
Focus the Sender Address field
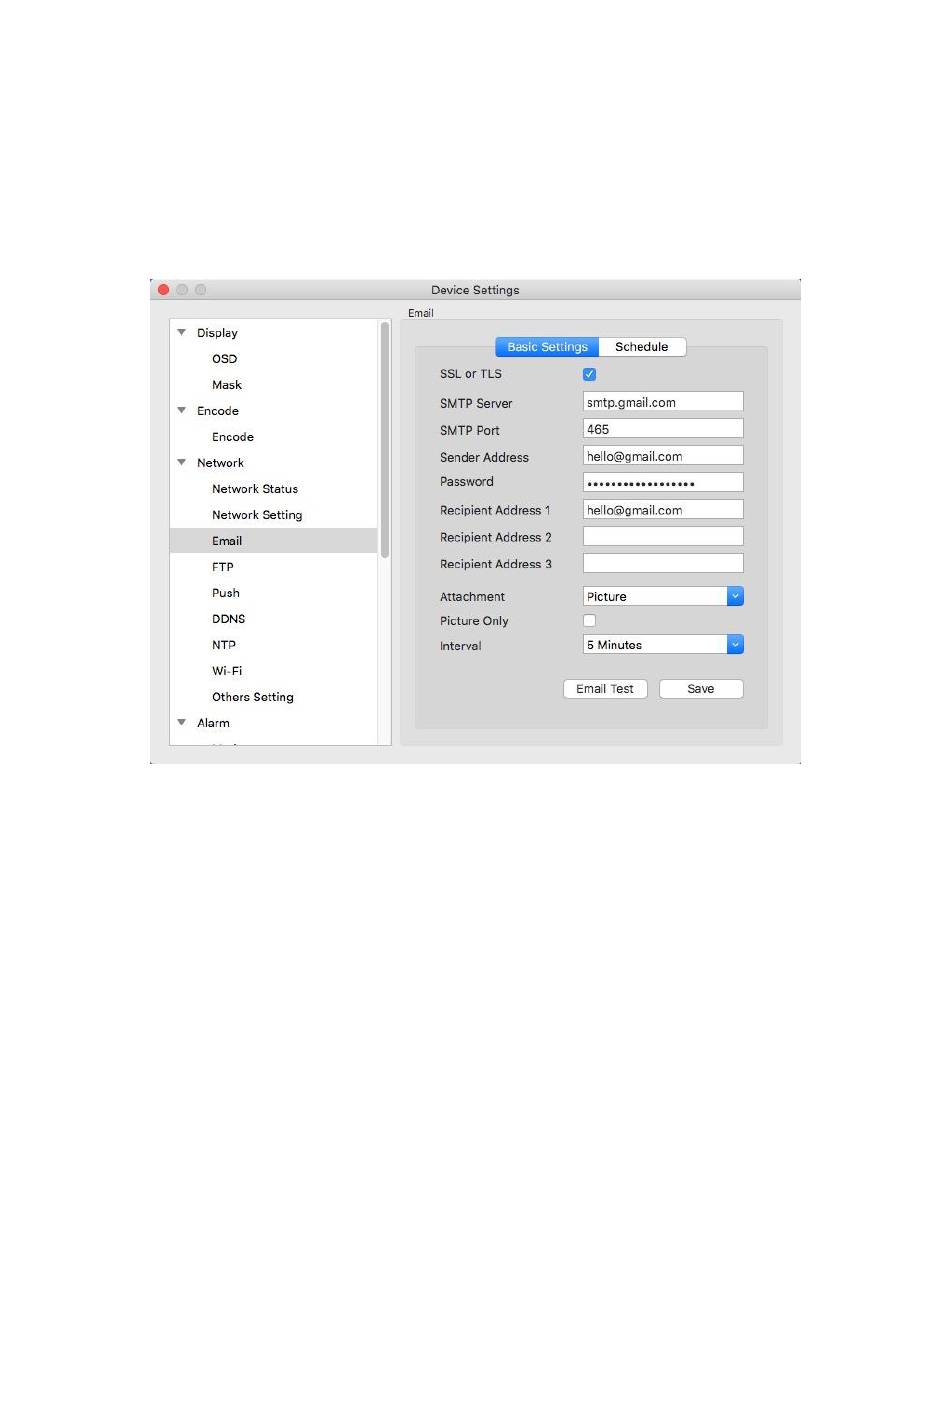663,456
